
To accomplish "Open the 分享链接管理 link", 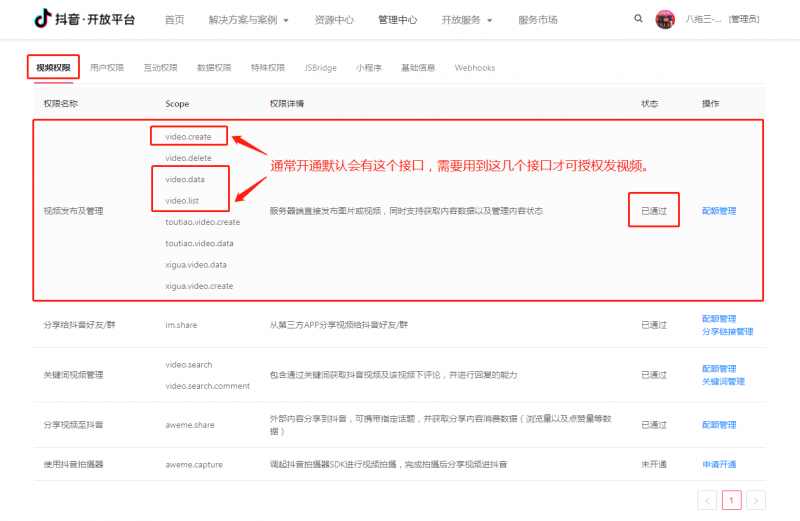I will coord(727,331).
